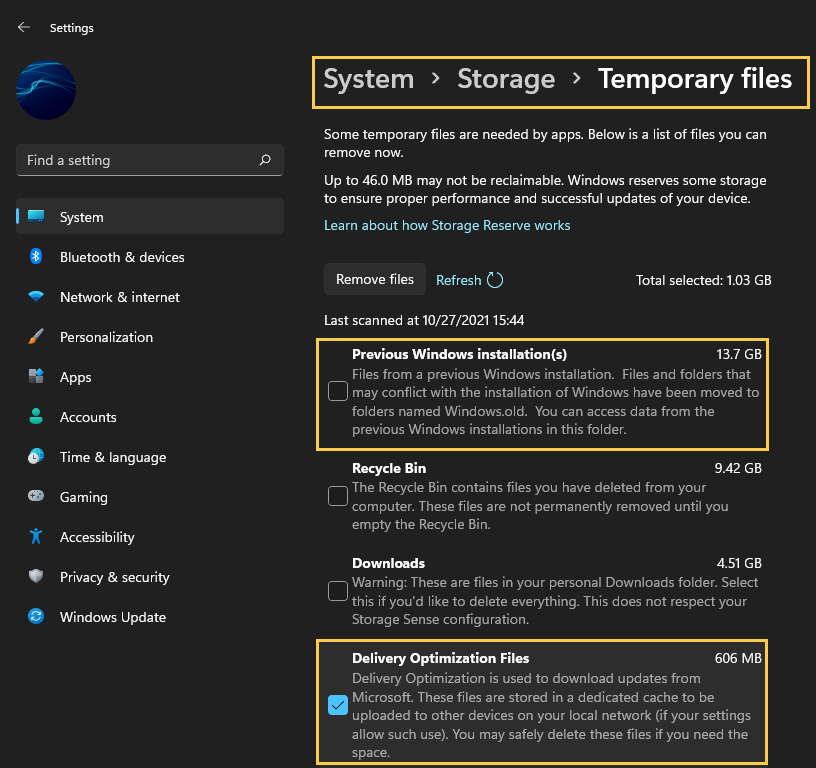
Task: Click the Time & language clock icon
Action: coord(36,456)
